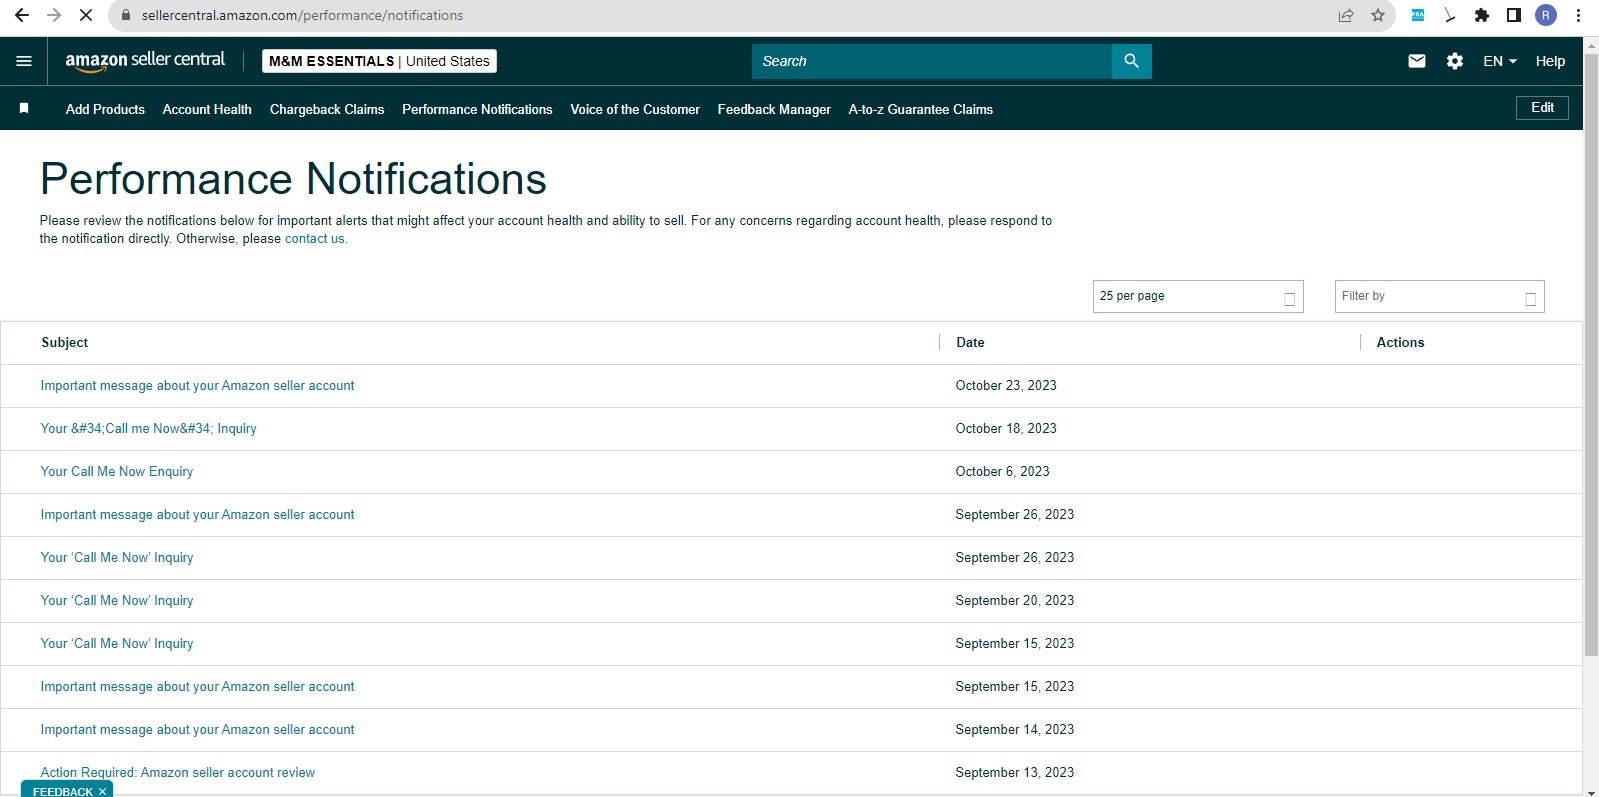Click the extension icon beside FBA calculator
1599x797 pixels.
tap(1449, 15)
